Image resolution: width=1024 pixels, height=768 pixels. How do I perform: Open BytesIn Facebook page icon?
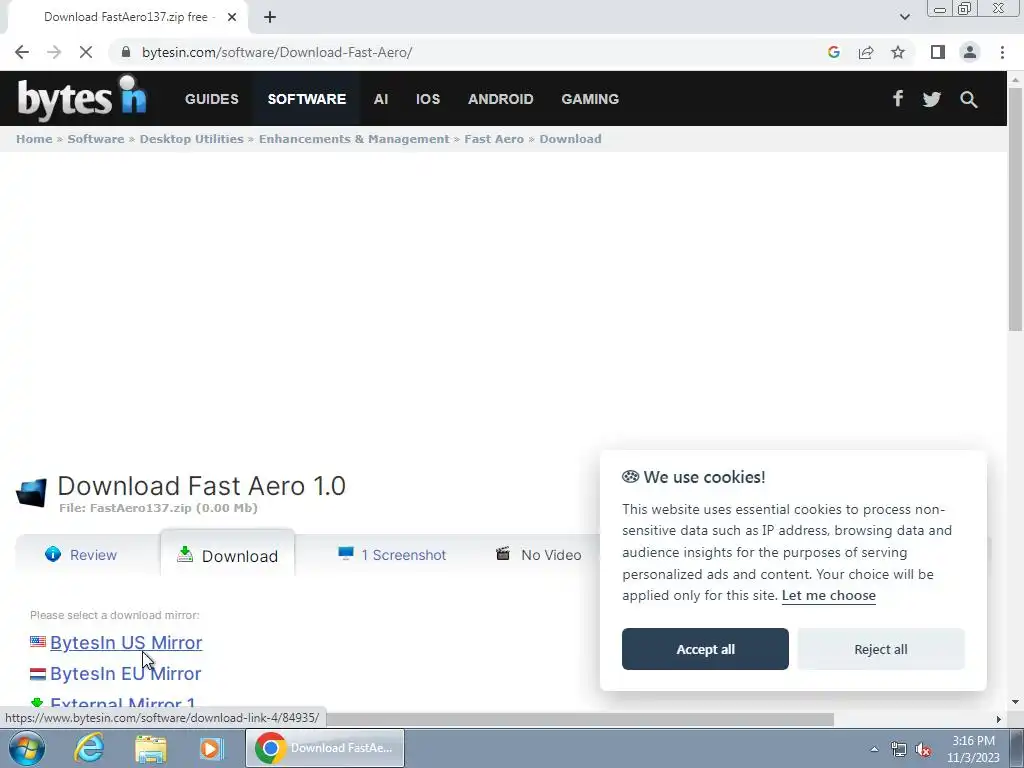pyautogui.click(x=898, y=99)
